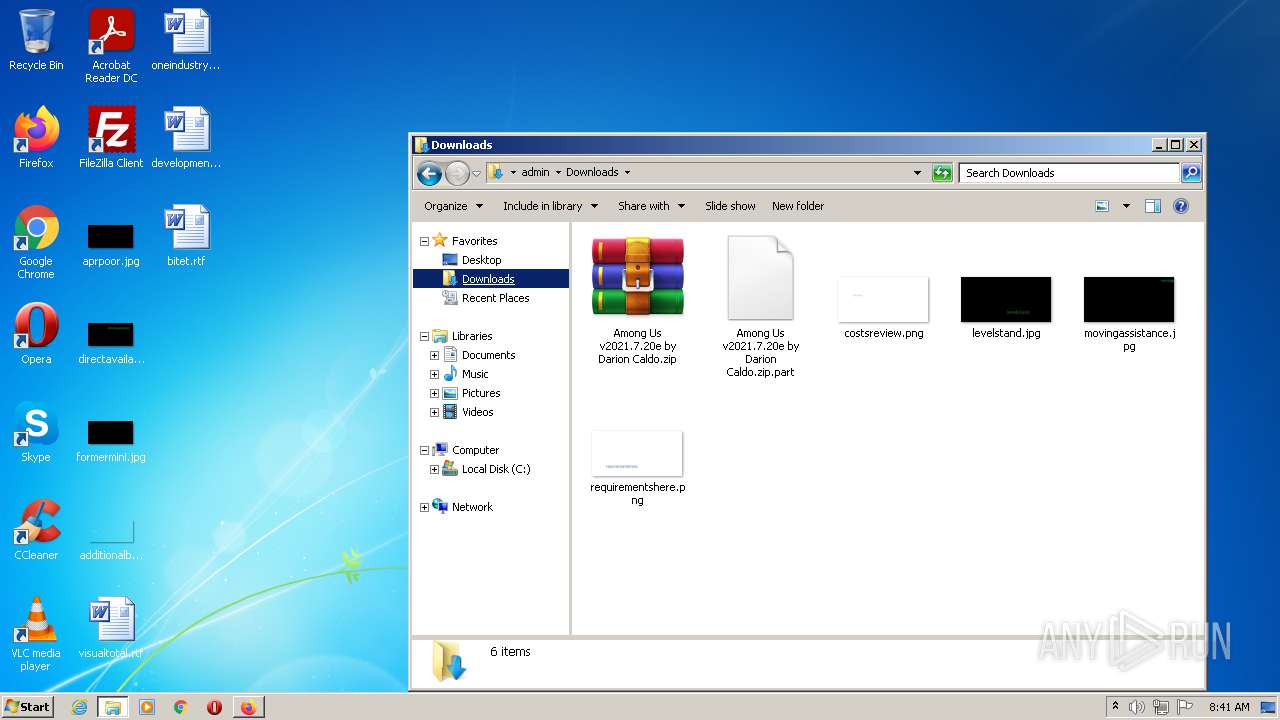Image resolution: width=1280 pixels, height=720 pixels.
Task: Expand the Music library node
Action: [x=434, y=374]
